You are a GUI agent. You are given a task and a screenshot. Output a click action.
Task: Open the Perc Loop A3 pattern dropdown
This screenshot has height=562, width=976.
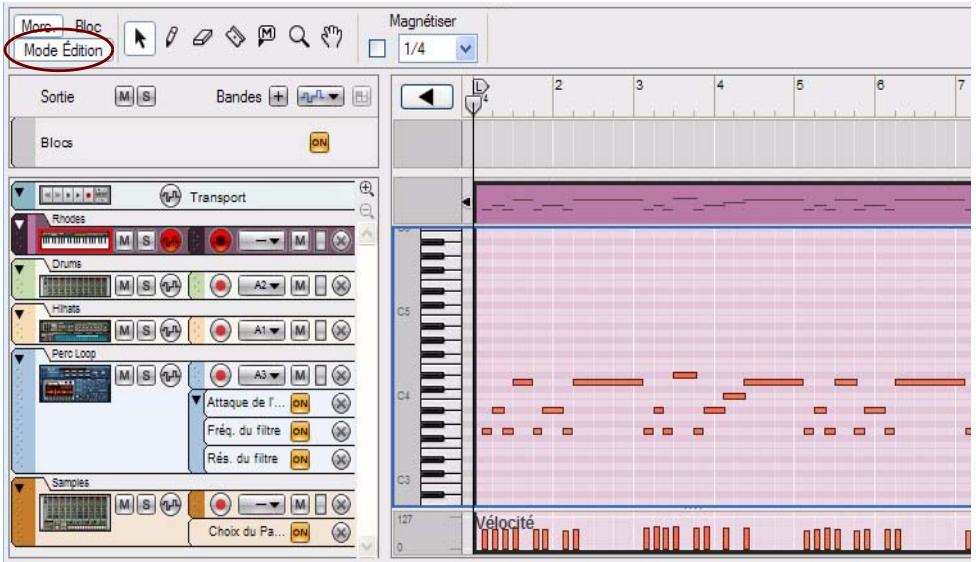[262, 375]
